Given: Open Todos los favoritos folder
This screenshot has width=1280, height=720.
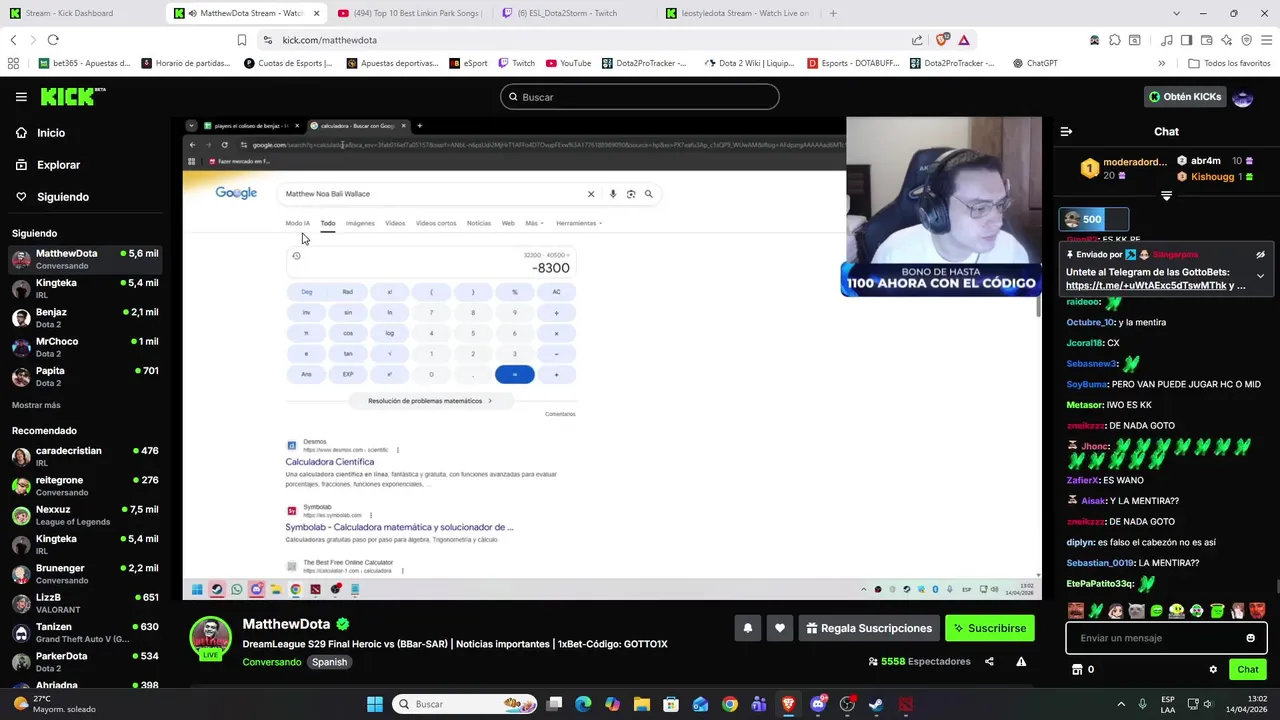Looking at the screenshot, I should click(x=1229, y=63).
